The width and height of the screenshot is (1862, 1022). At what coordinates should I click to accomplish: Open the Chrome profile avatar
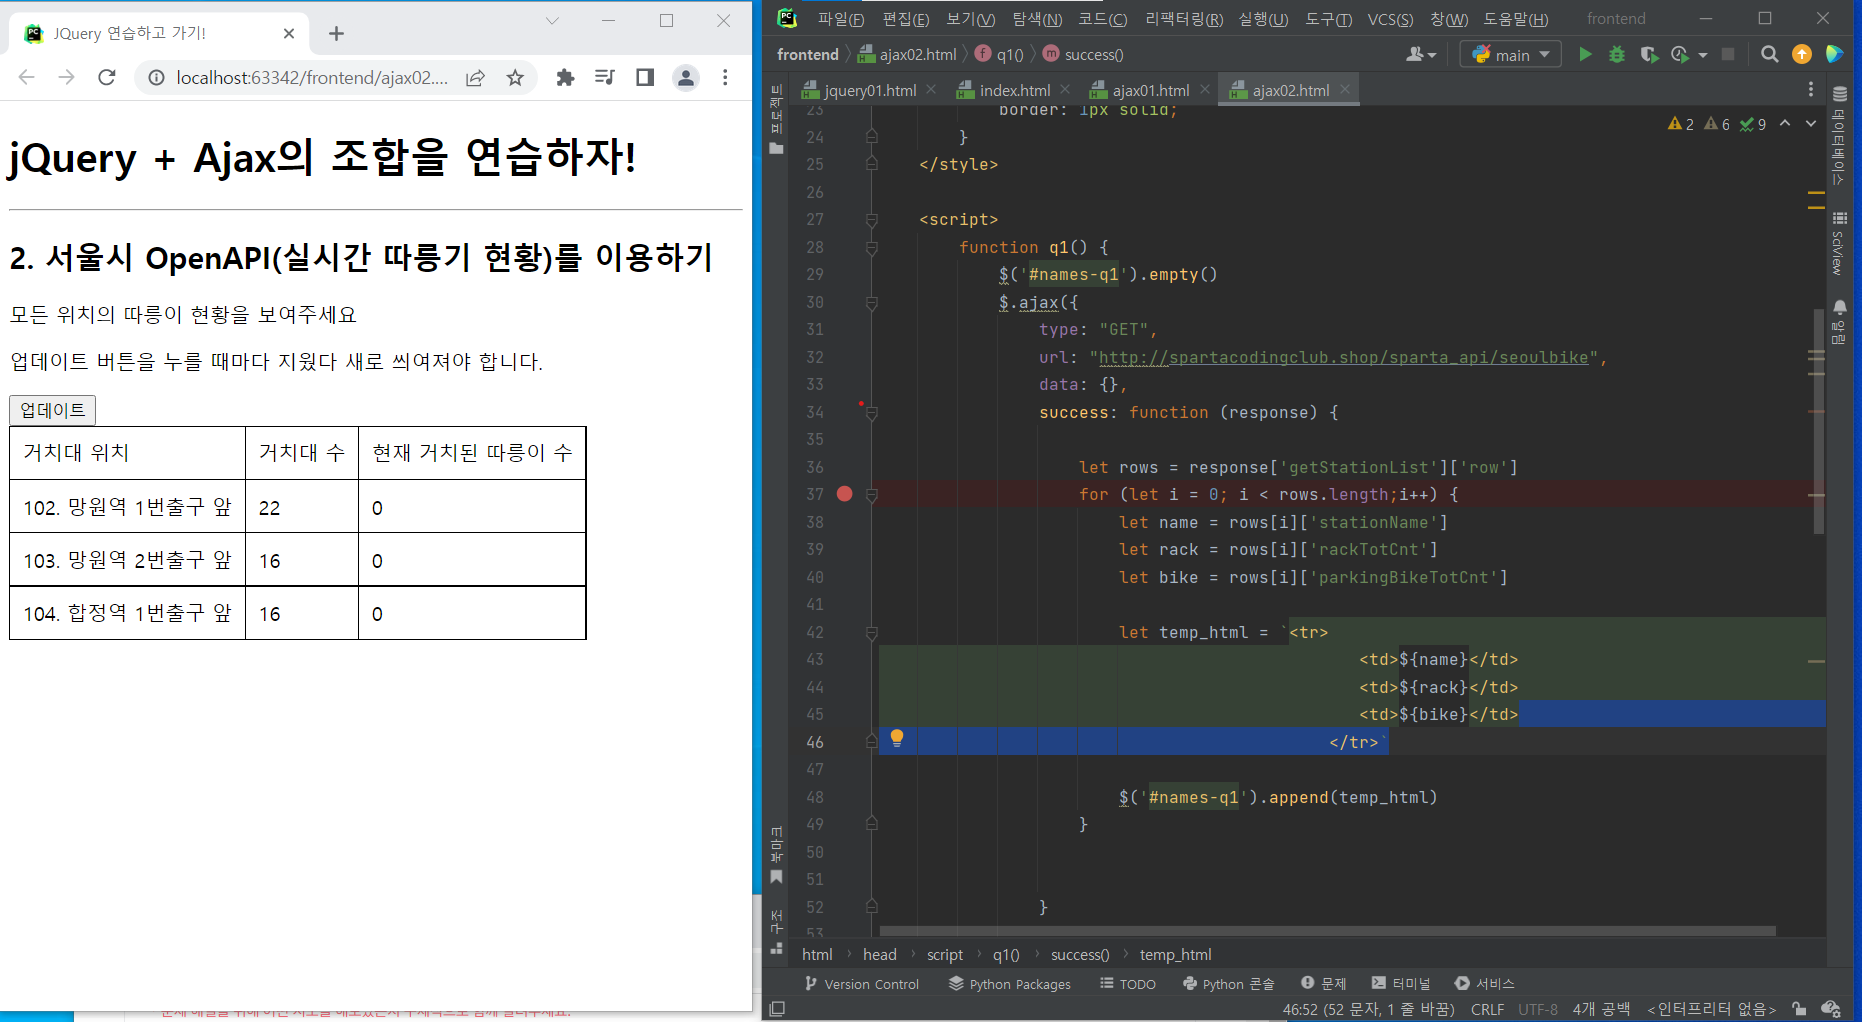click(x=686, y=77)
